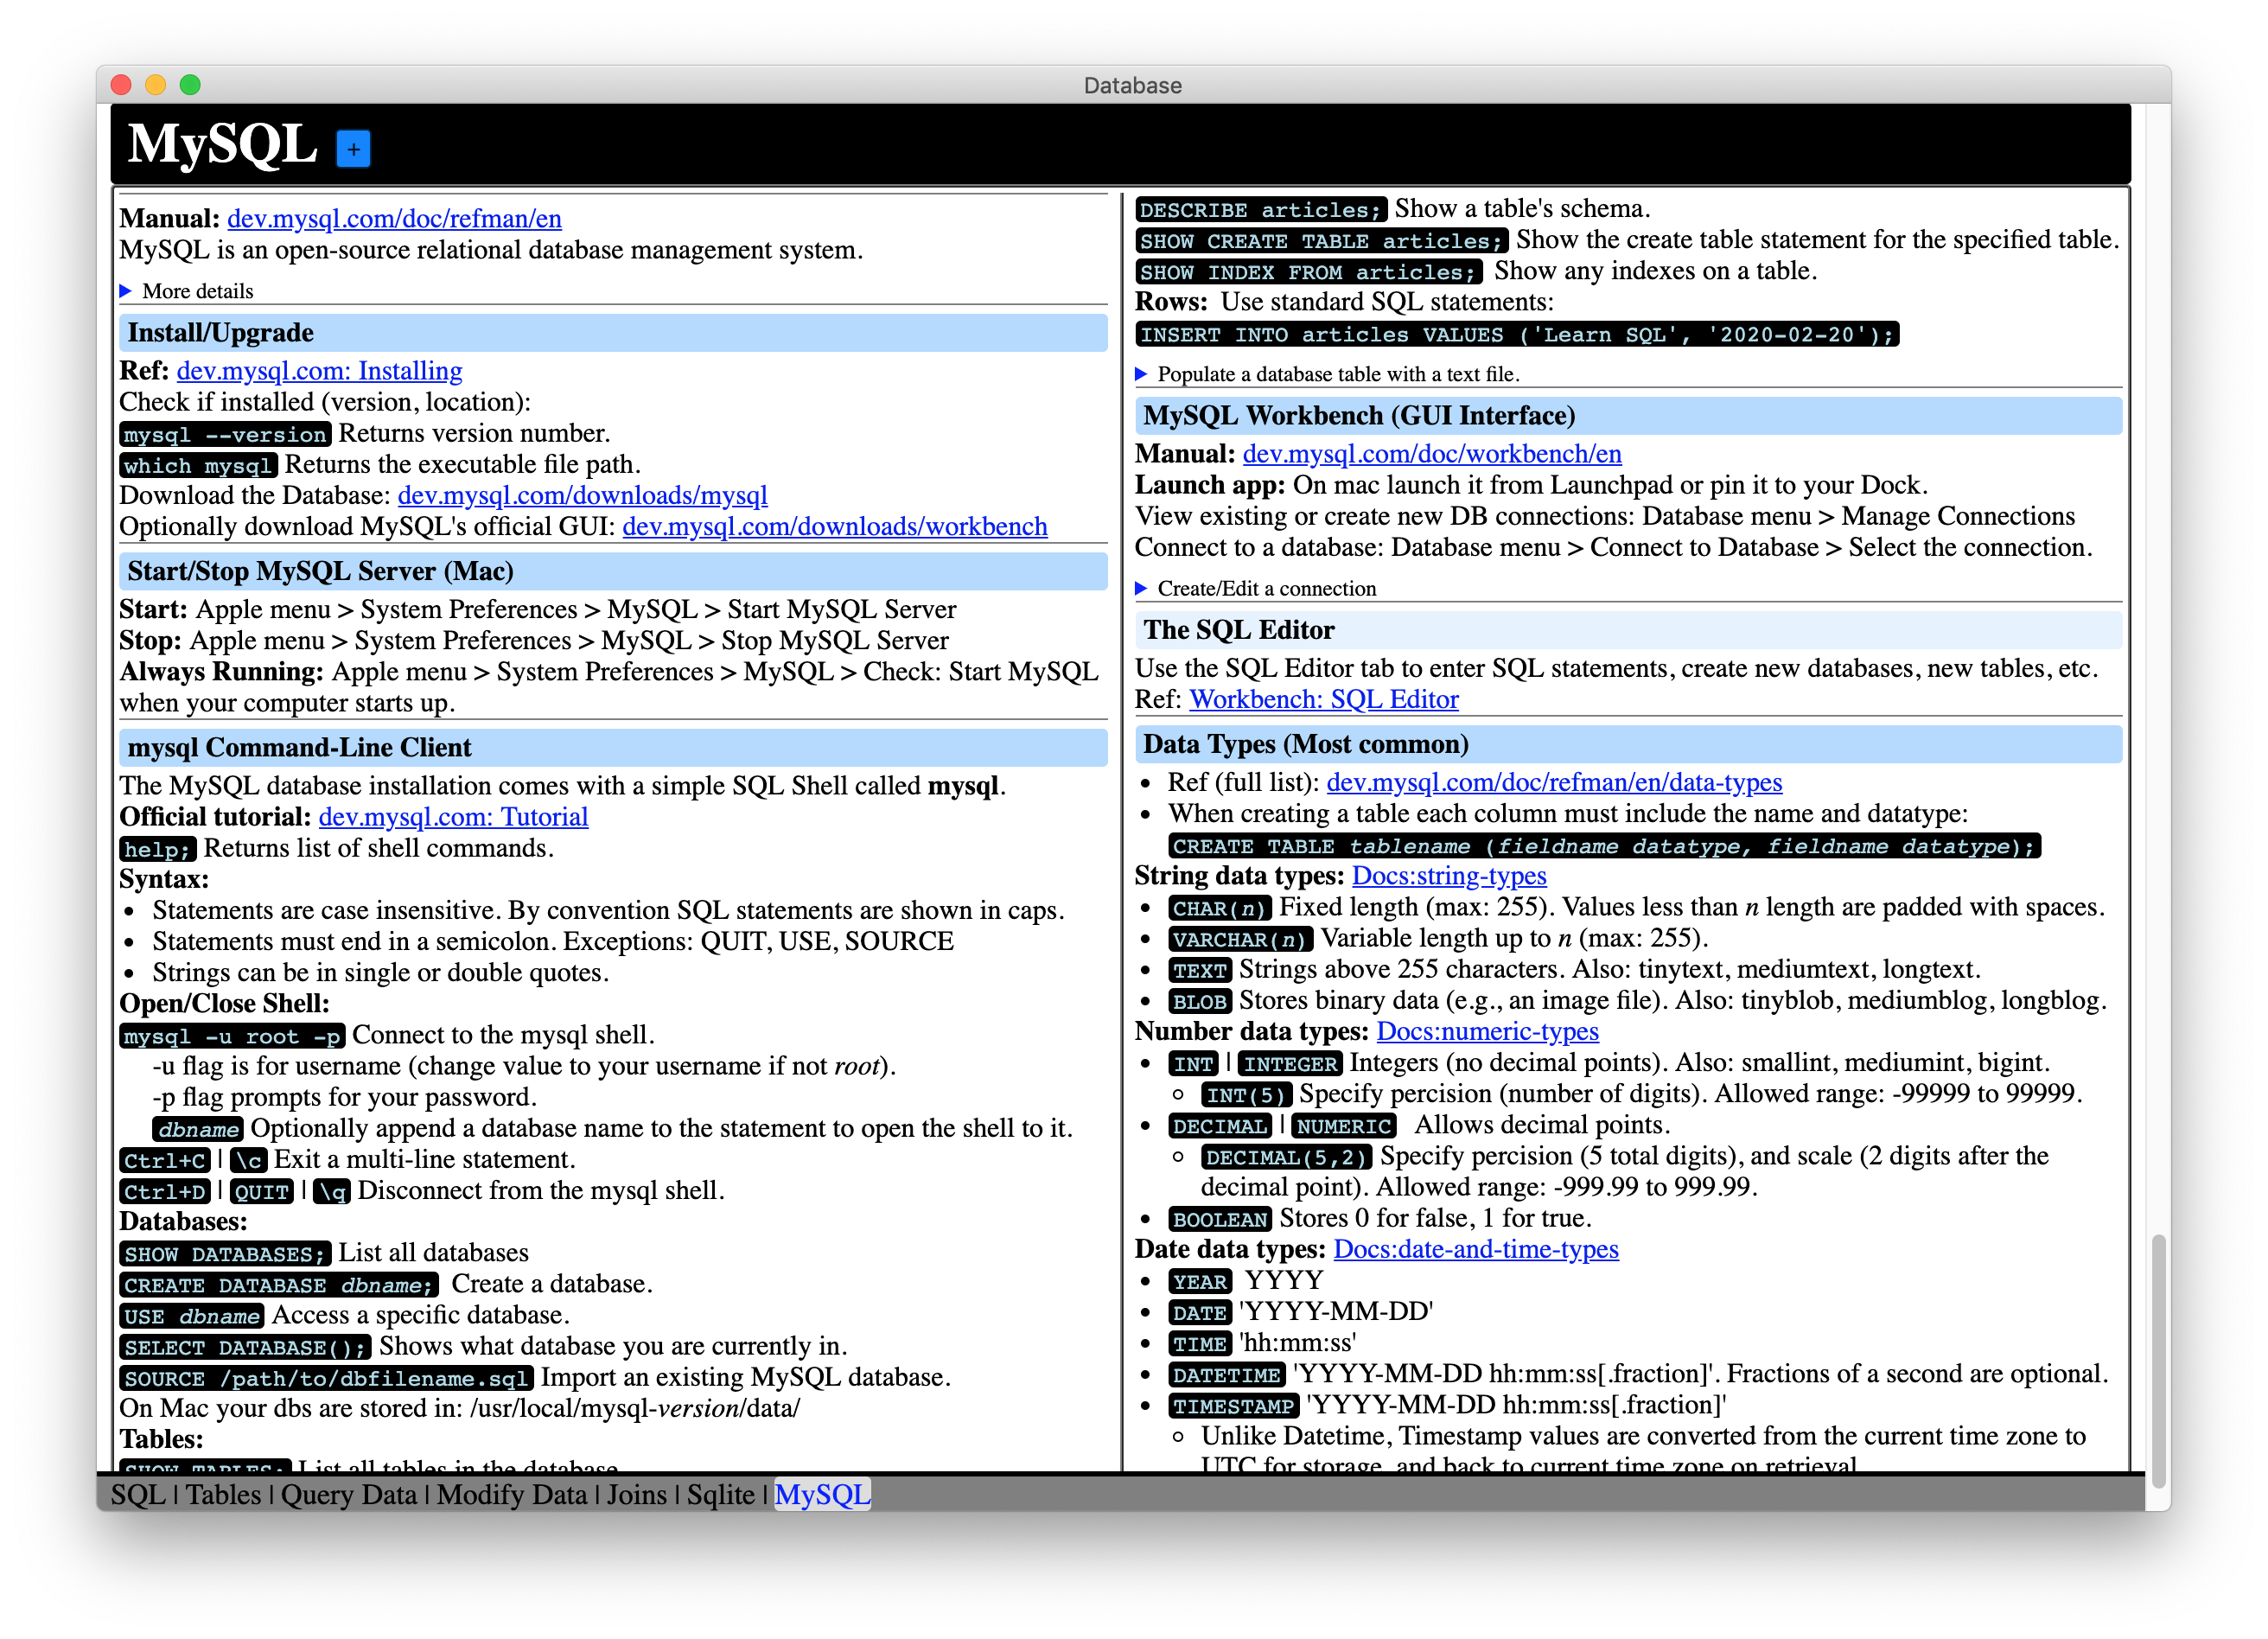
Task: Click the 'SHOW CREATE TABLE articles;' snippet
Action: (x=1322, y=241)
